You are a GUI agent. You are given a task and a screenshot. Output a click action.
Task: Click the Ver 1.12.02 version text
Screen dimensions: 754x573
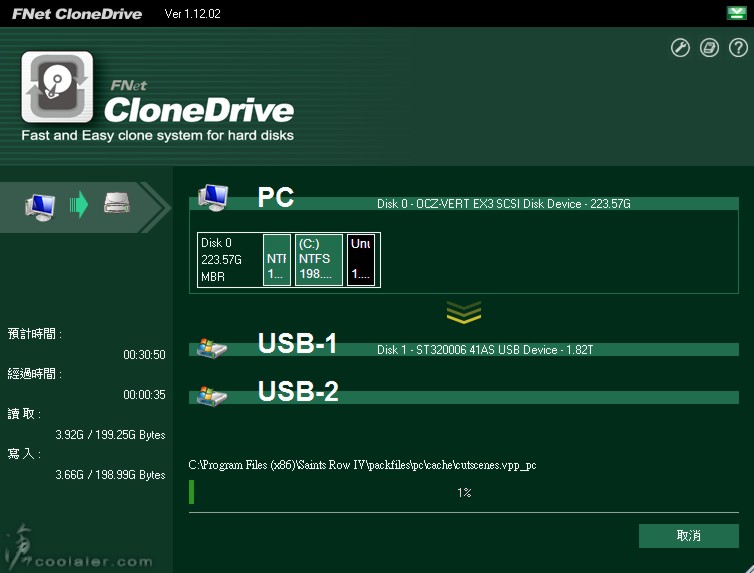point(192,13)
